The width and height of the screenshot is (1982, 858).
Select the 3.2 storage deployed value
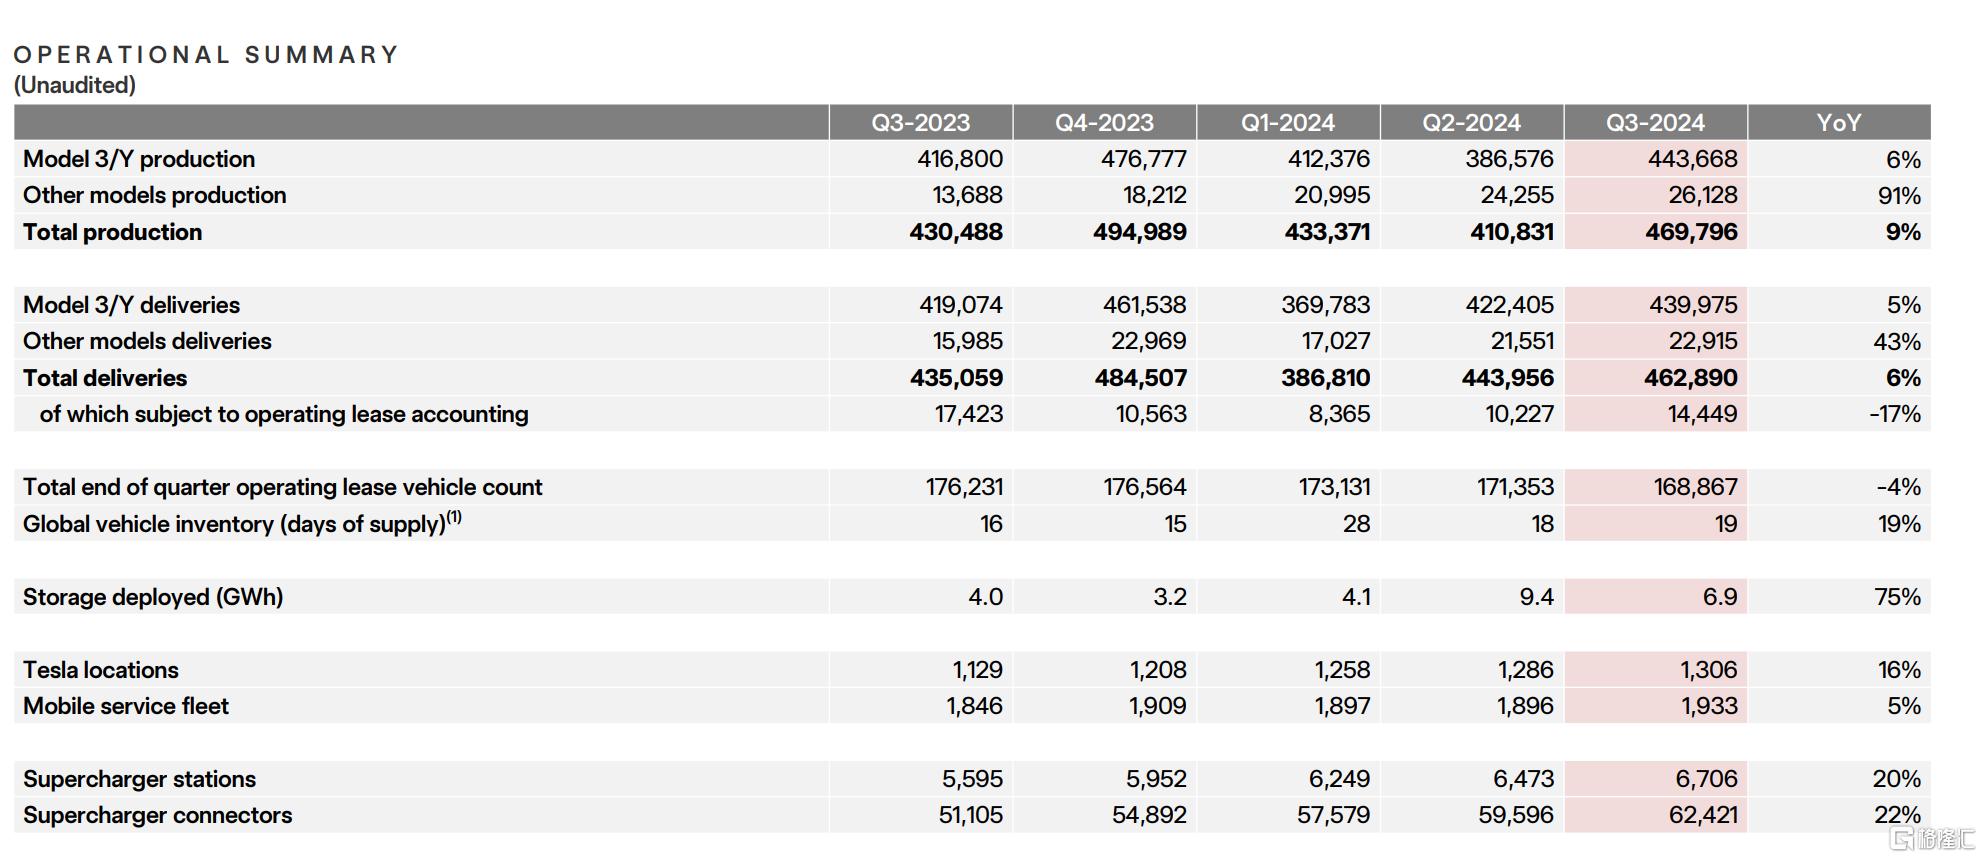pos(1169,597)
